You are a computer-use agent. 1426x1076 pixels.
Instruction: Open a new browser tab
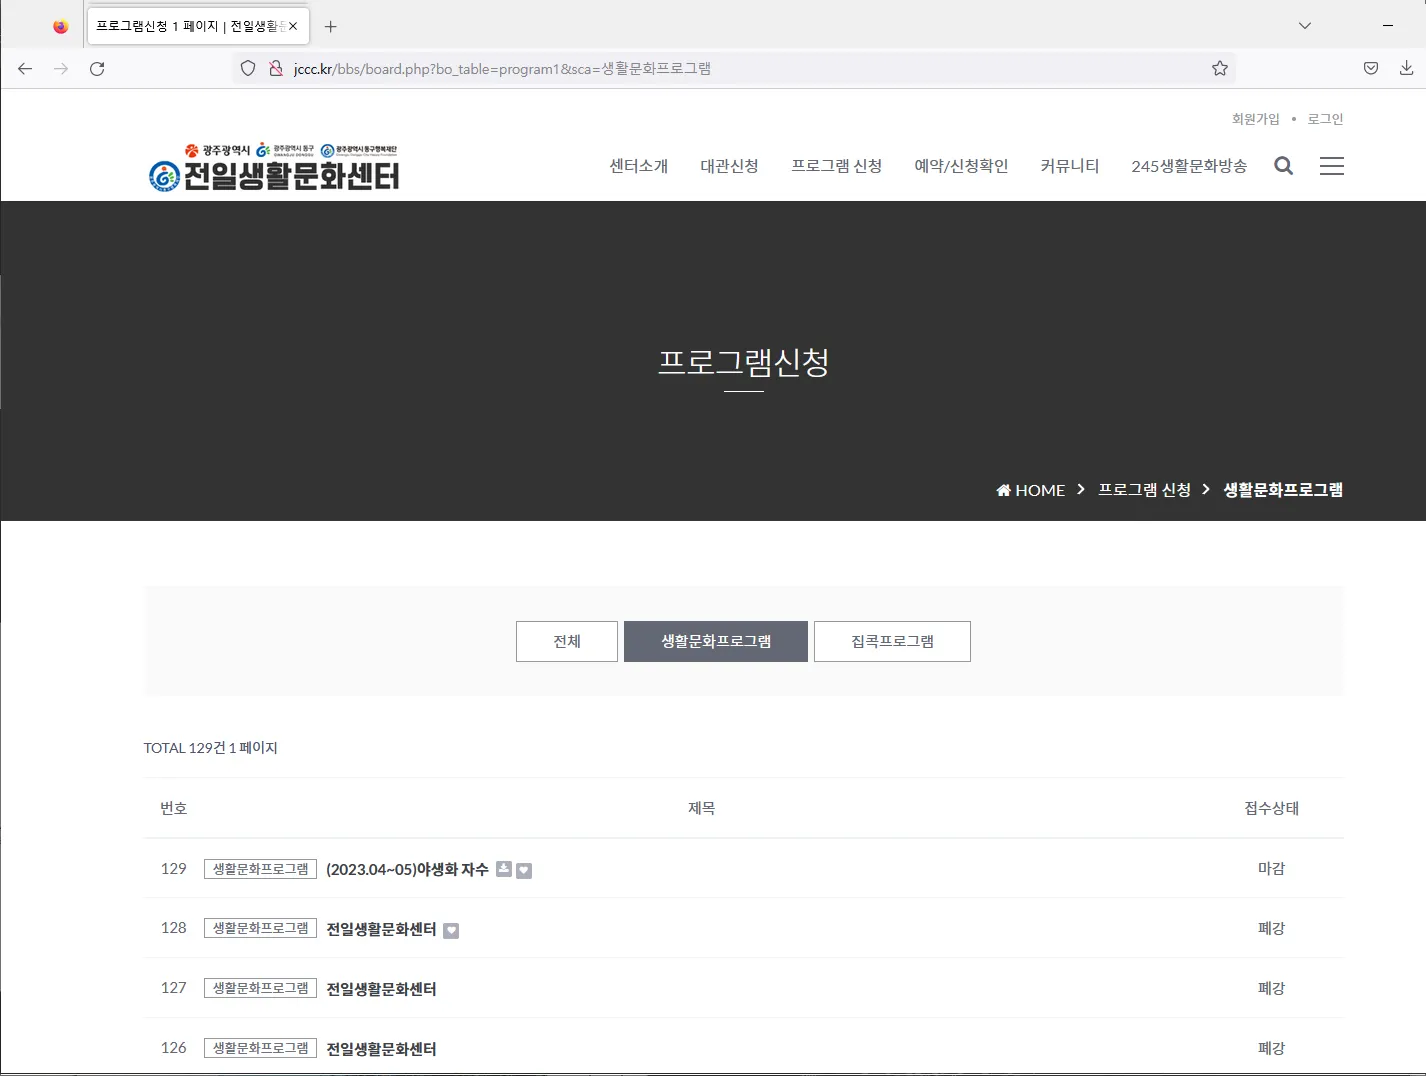(x=331, y=27)
